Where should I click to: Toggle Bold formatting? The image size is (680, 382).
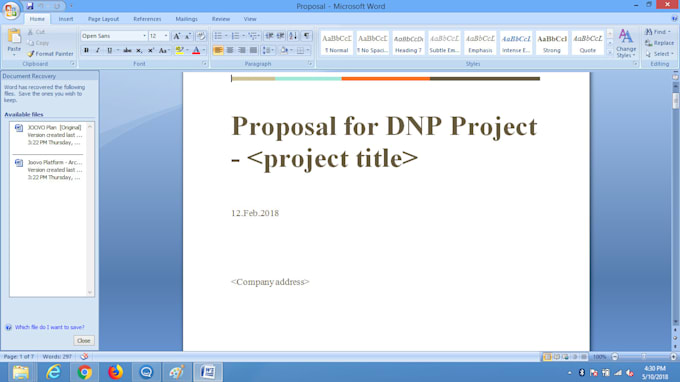[86, 50]
